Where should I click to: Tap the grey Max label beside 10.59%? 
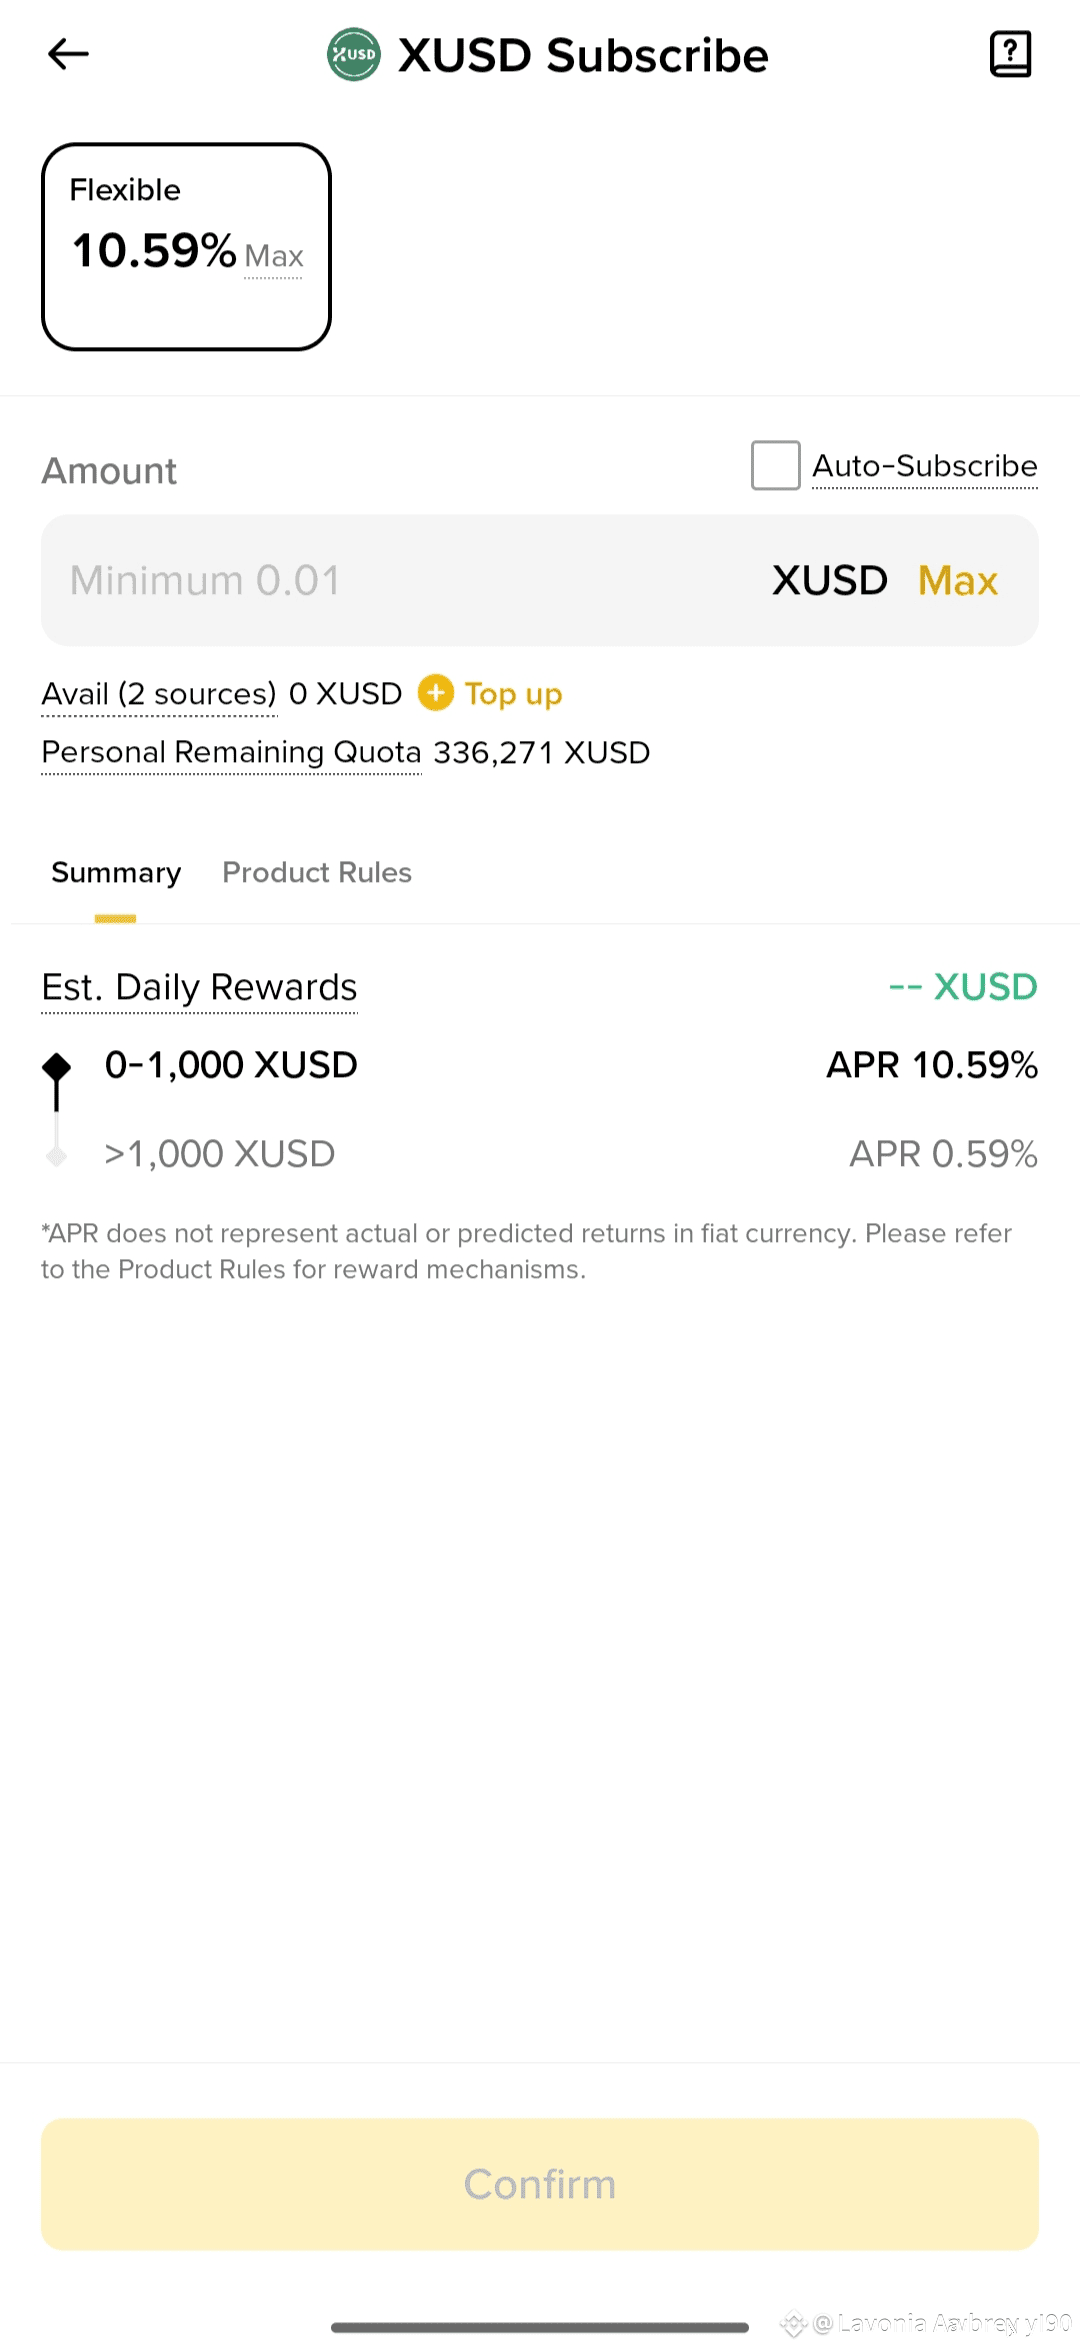[x=273, y=257]
